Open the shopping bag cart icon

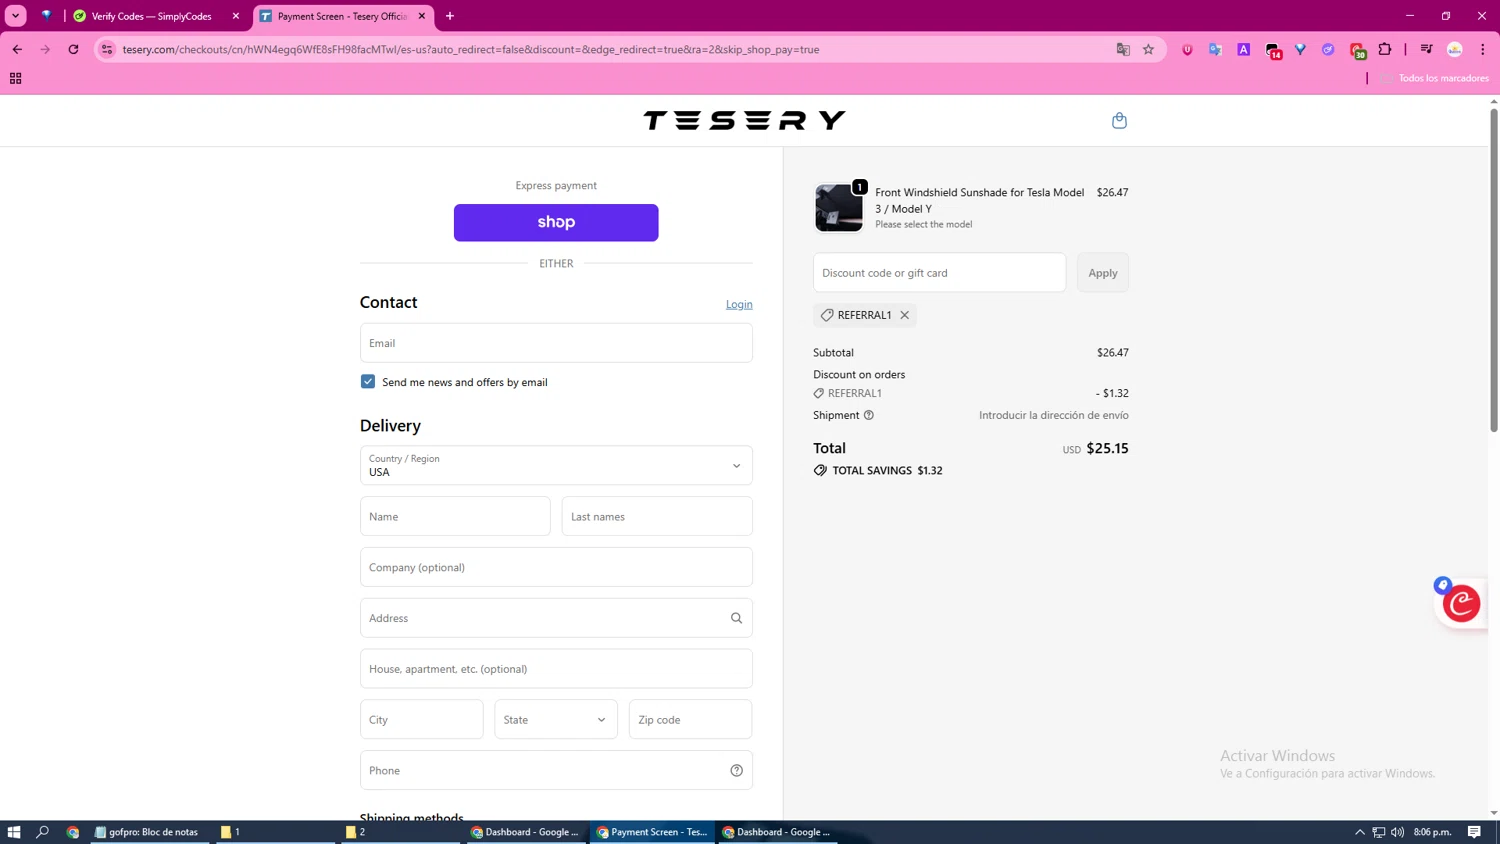1119,121
